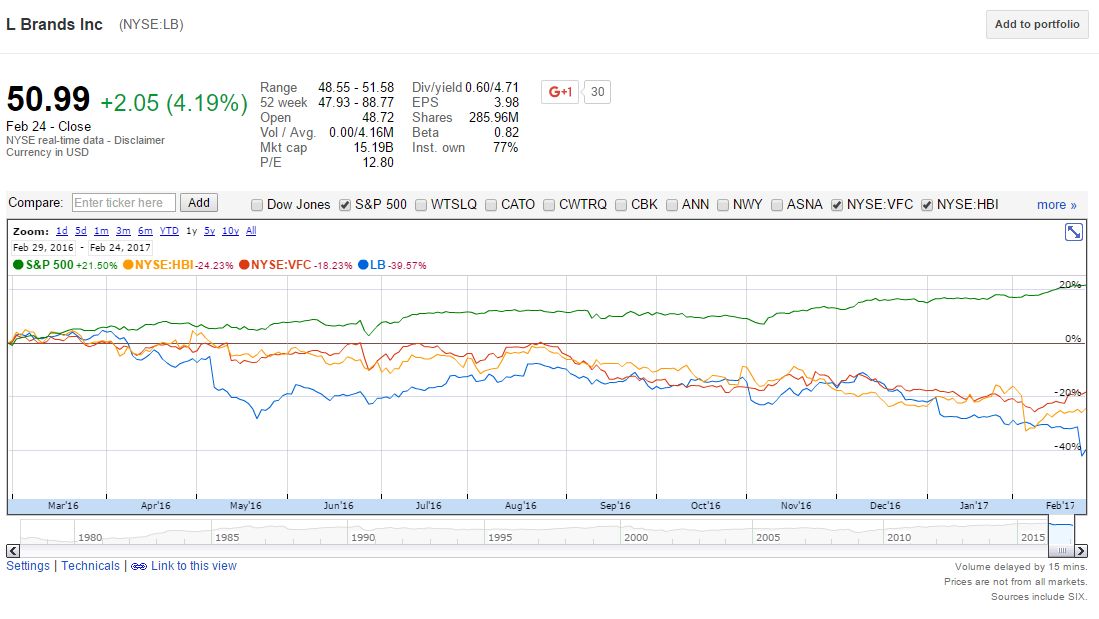Click the Add compare button
The image size is (1099, 619).
coord(199,203)
